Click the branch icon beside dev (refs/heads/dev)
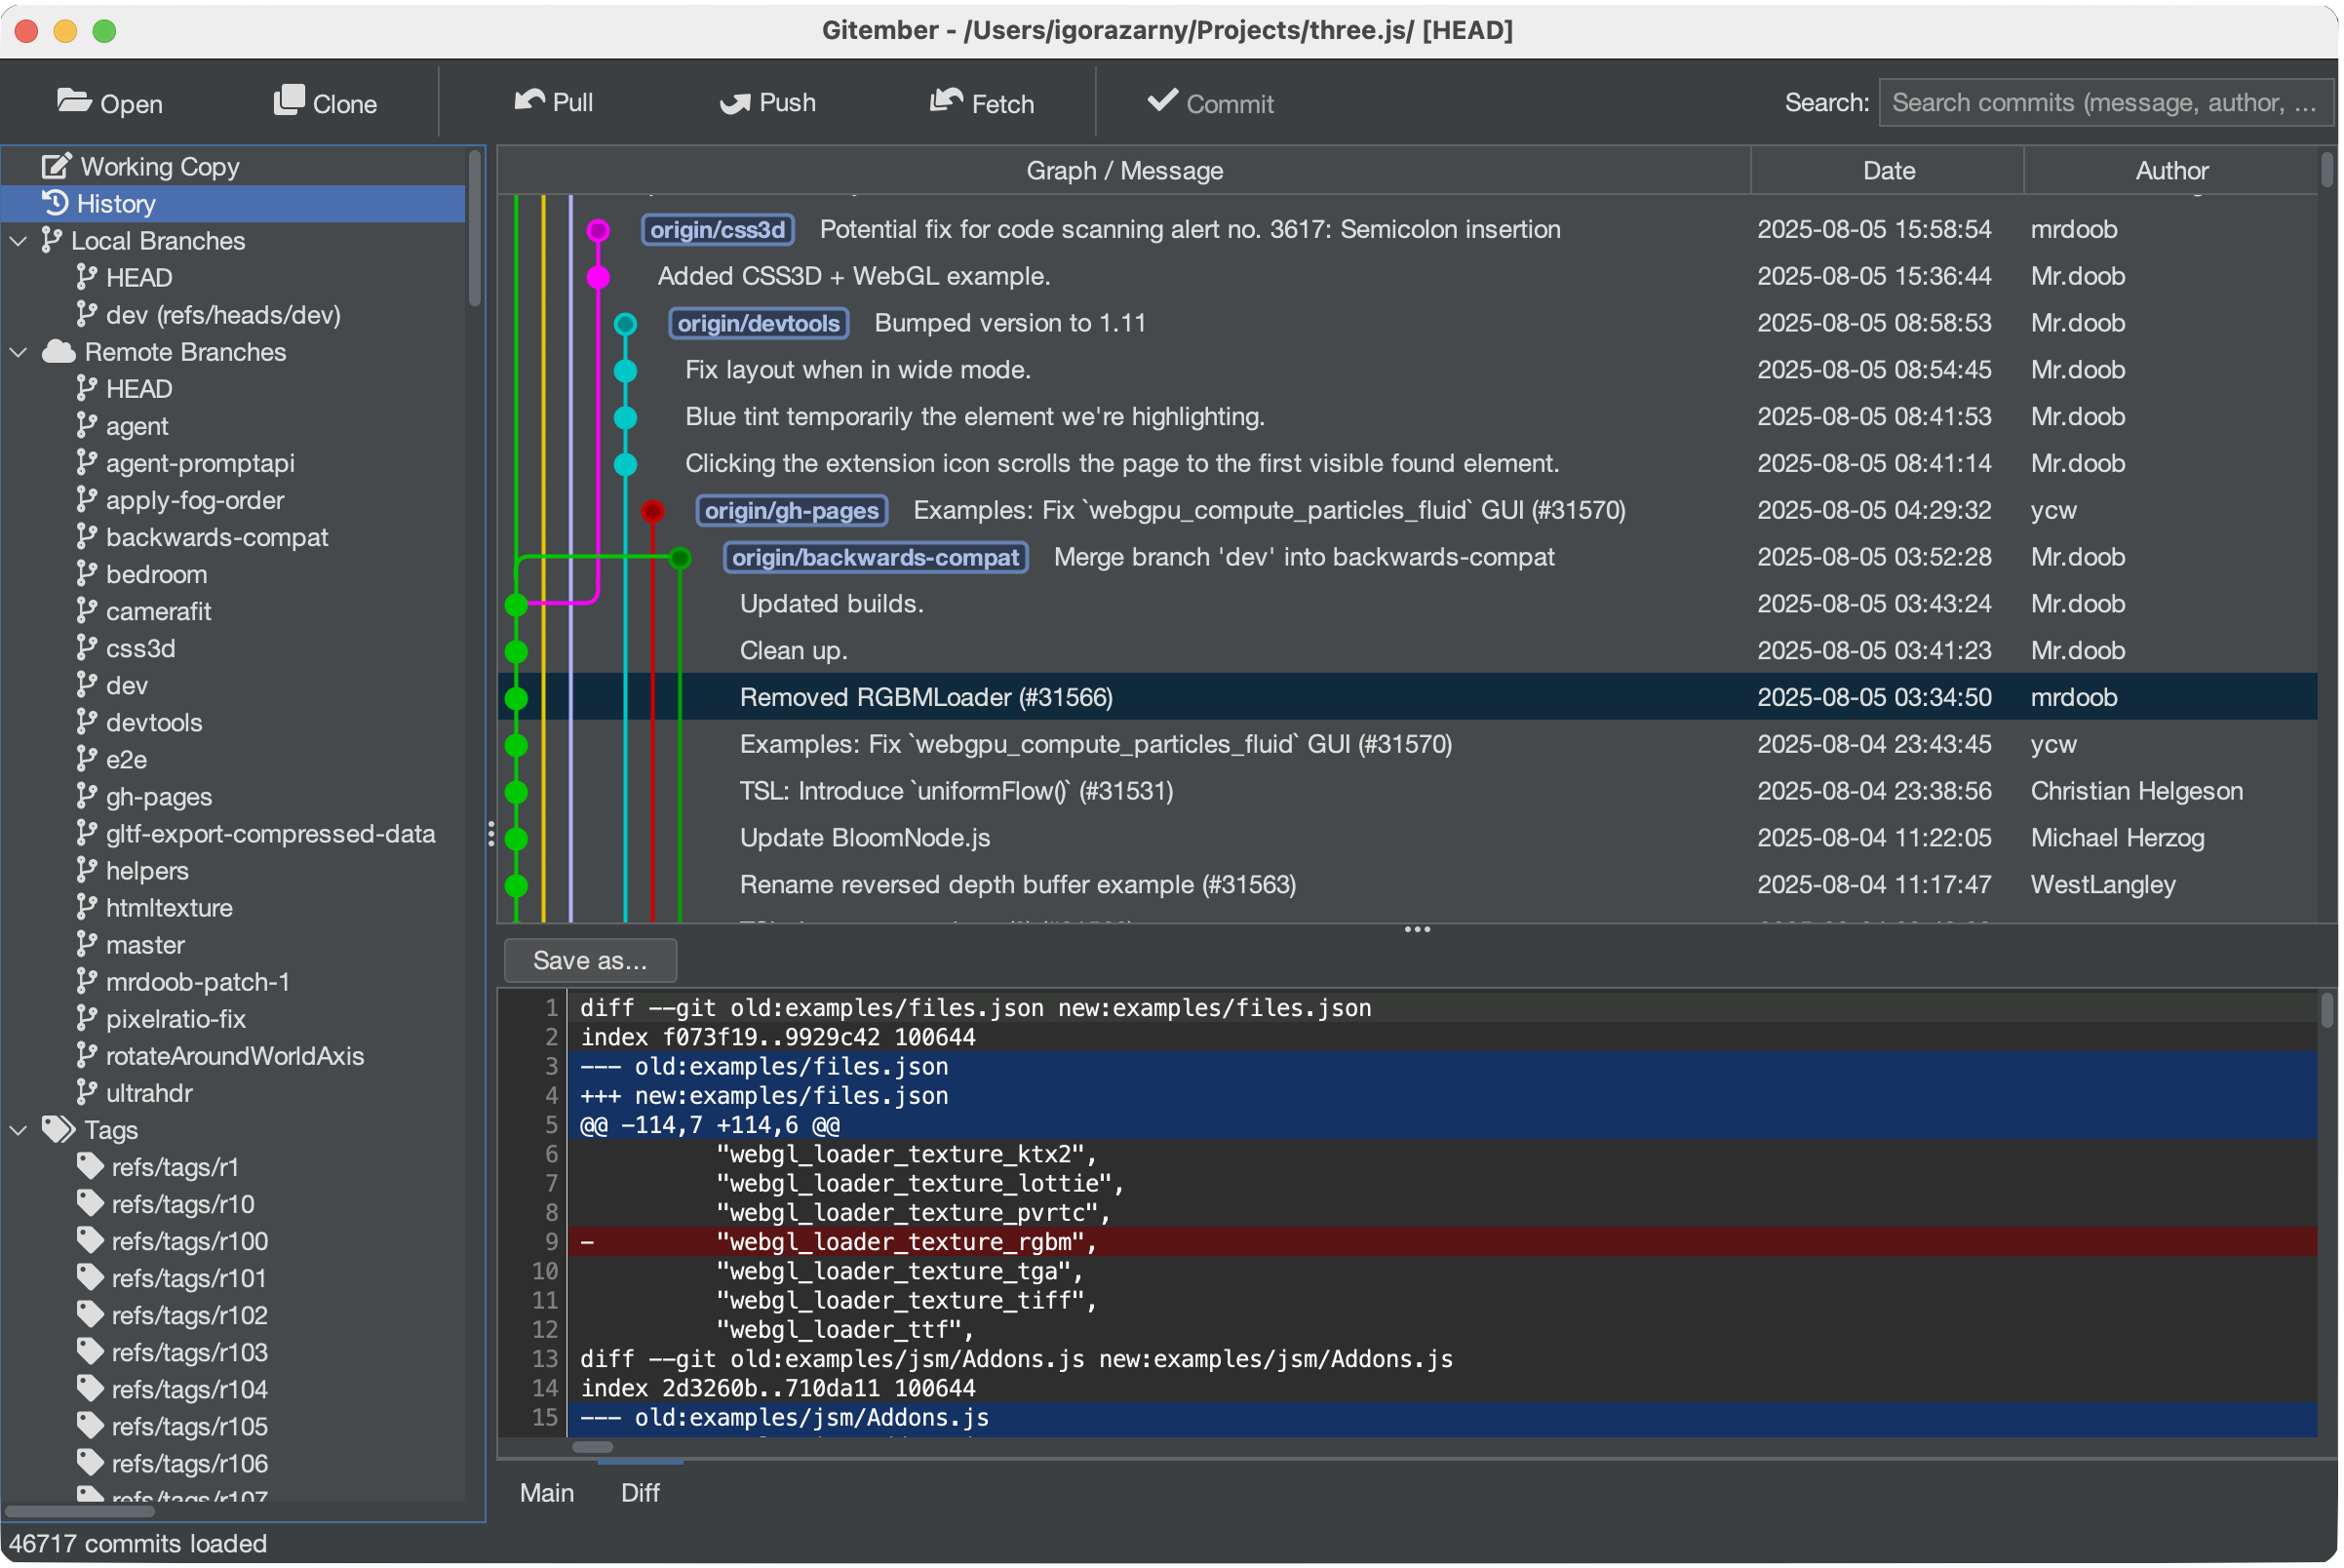 click(87, 314)
